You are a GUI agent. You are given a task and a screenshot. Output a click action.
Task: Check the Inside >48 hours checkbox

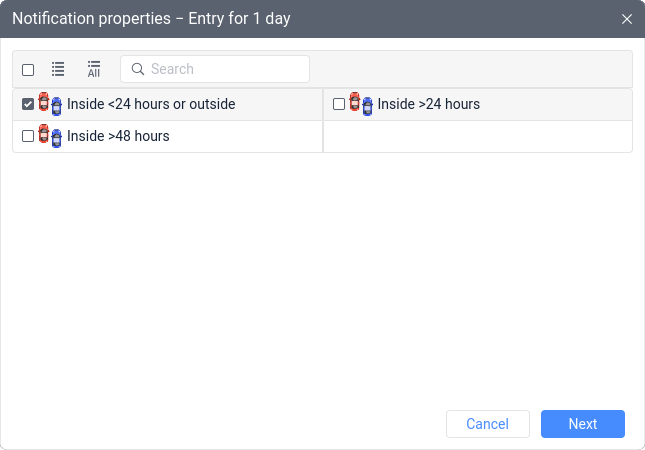coord(28,136)
